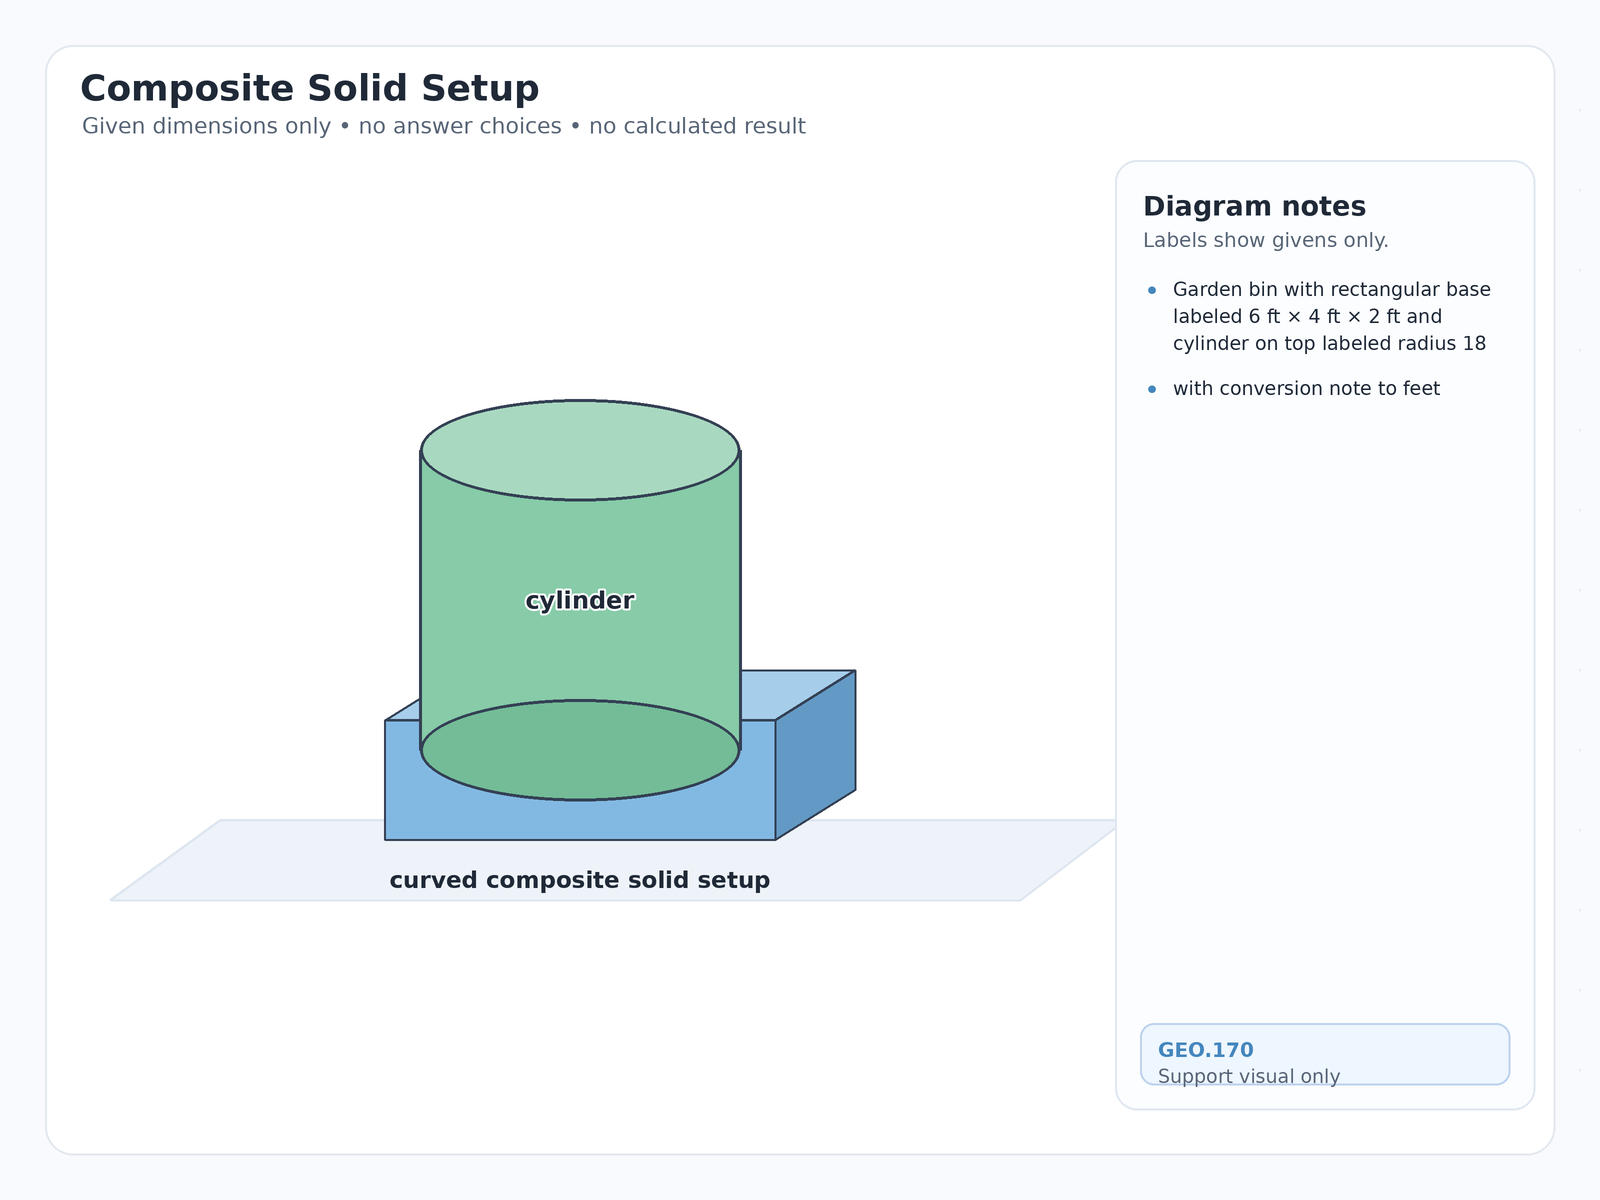Image resolution: width=1600 pixels, height=1200 pixels.
Task: Click the GEO.170 badge box
Action: click(x=1325, y=1054)
